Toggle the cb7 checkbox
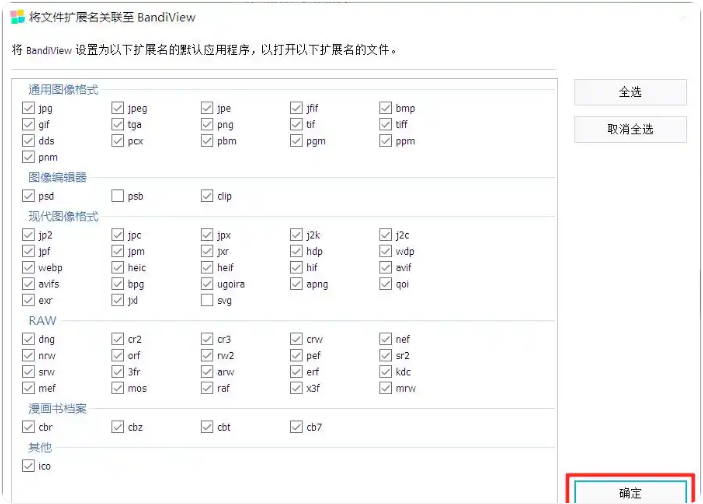This screenshot has width=703, height=504. tap(296, 427)
